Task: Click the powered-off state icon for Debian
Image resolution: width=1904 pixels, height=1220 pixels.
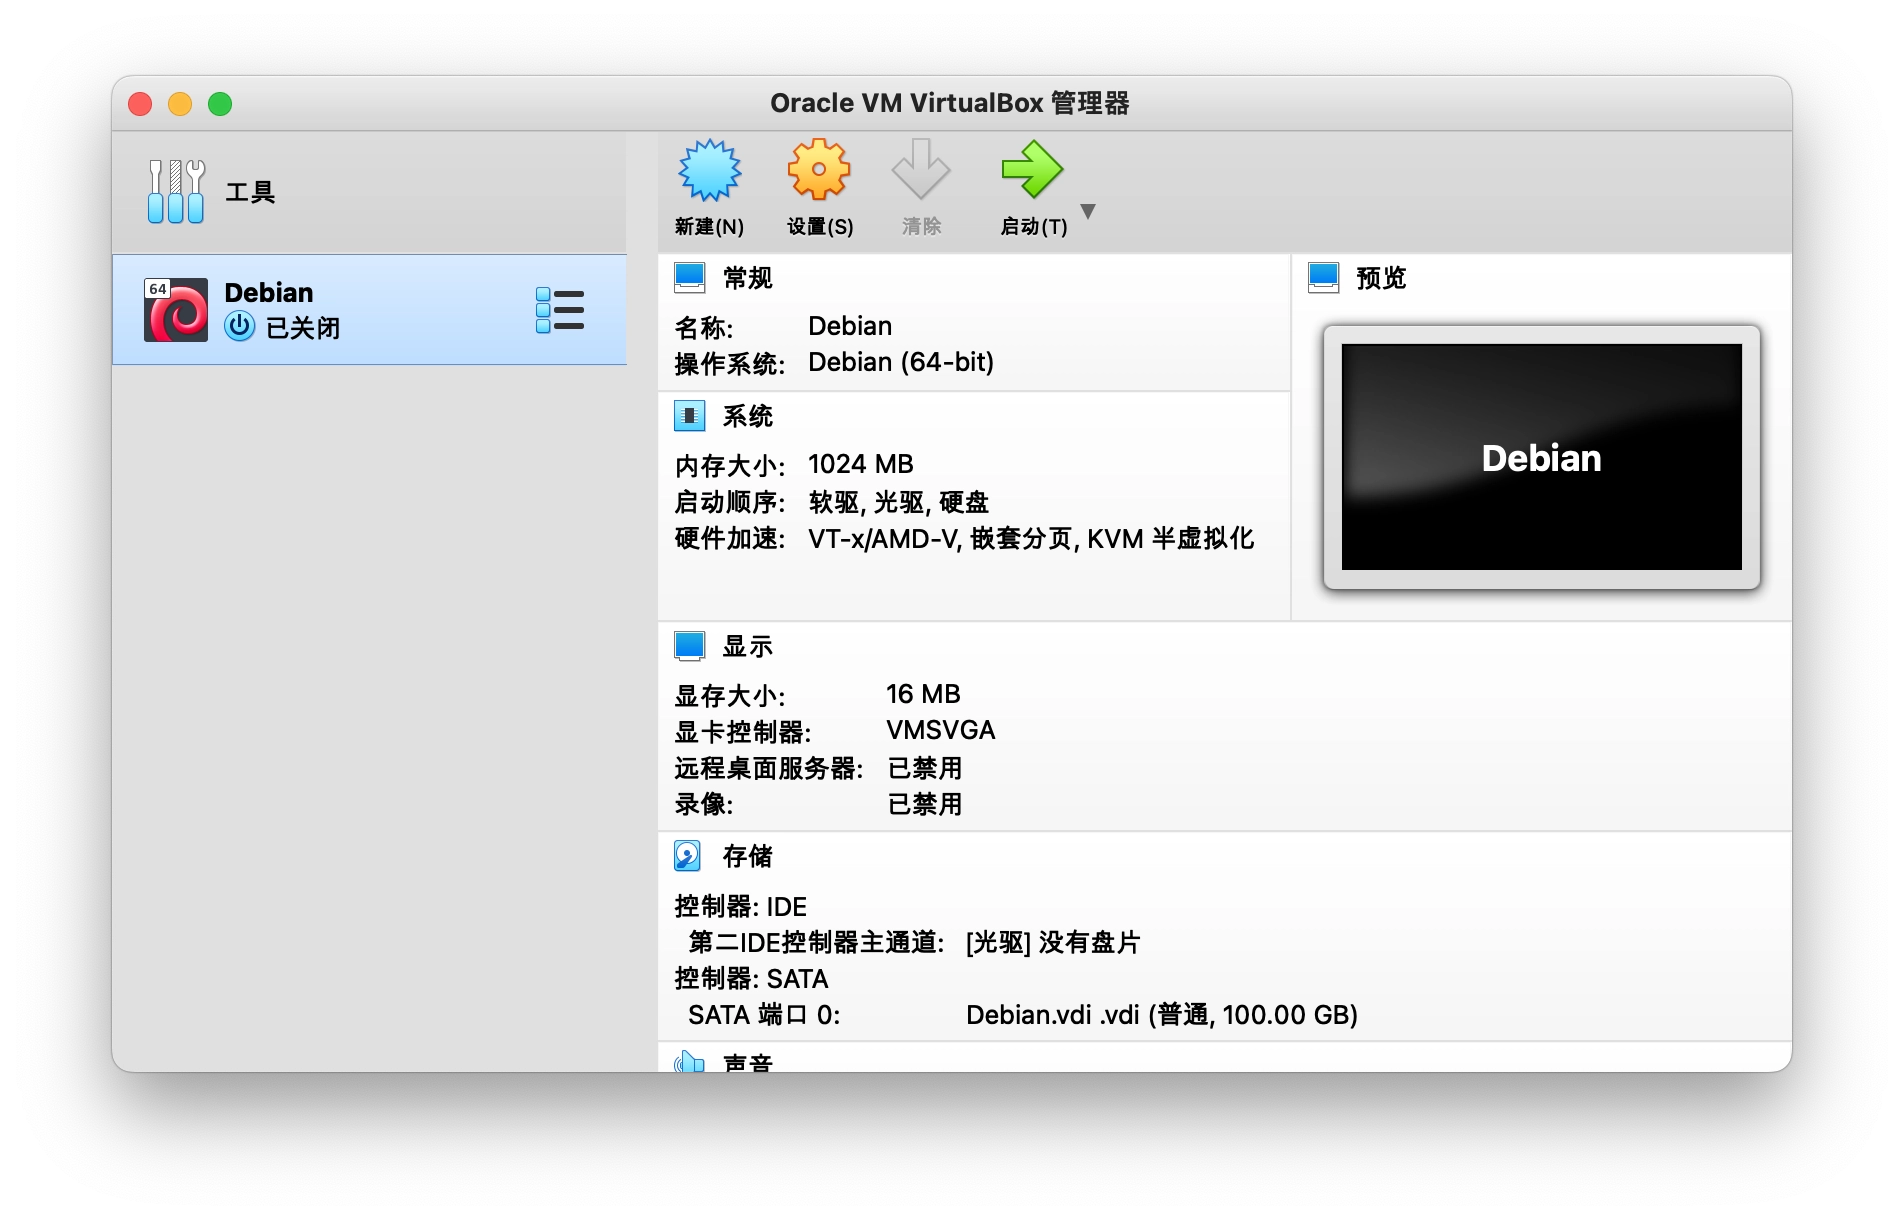Action: tap(240, 326)
